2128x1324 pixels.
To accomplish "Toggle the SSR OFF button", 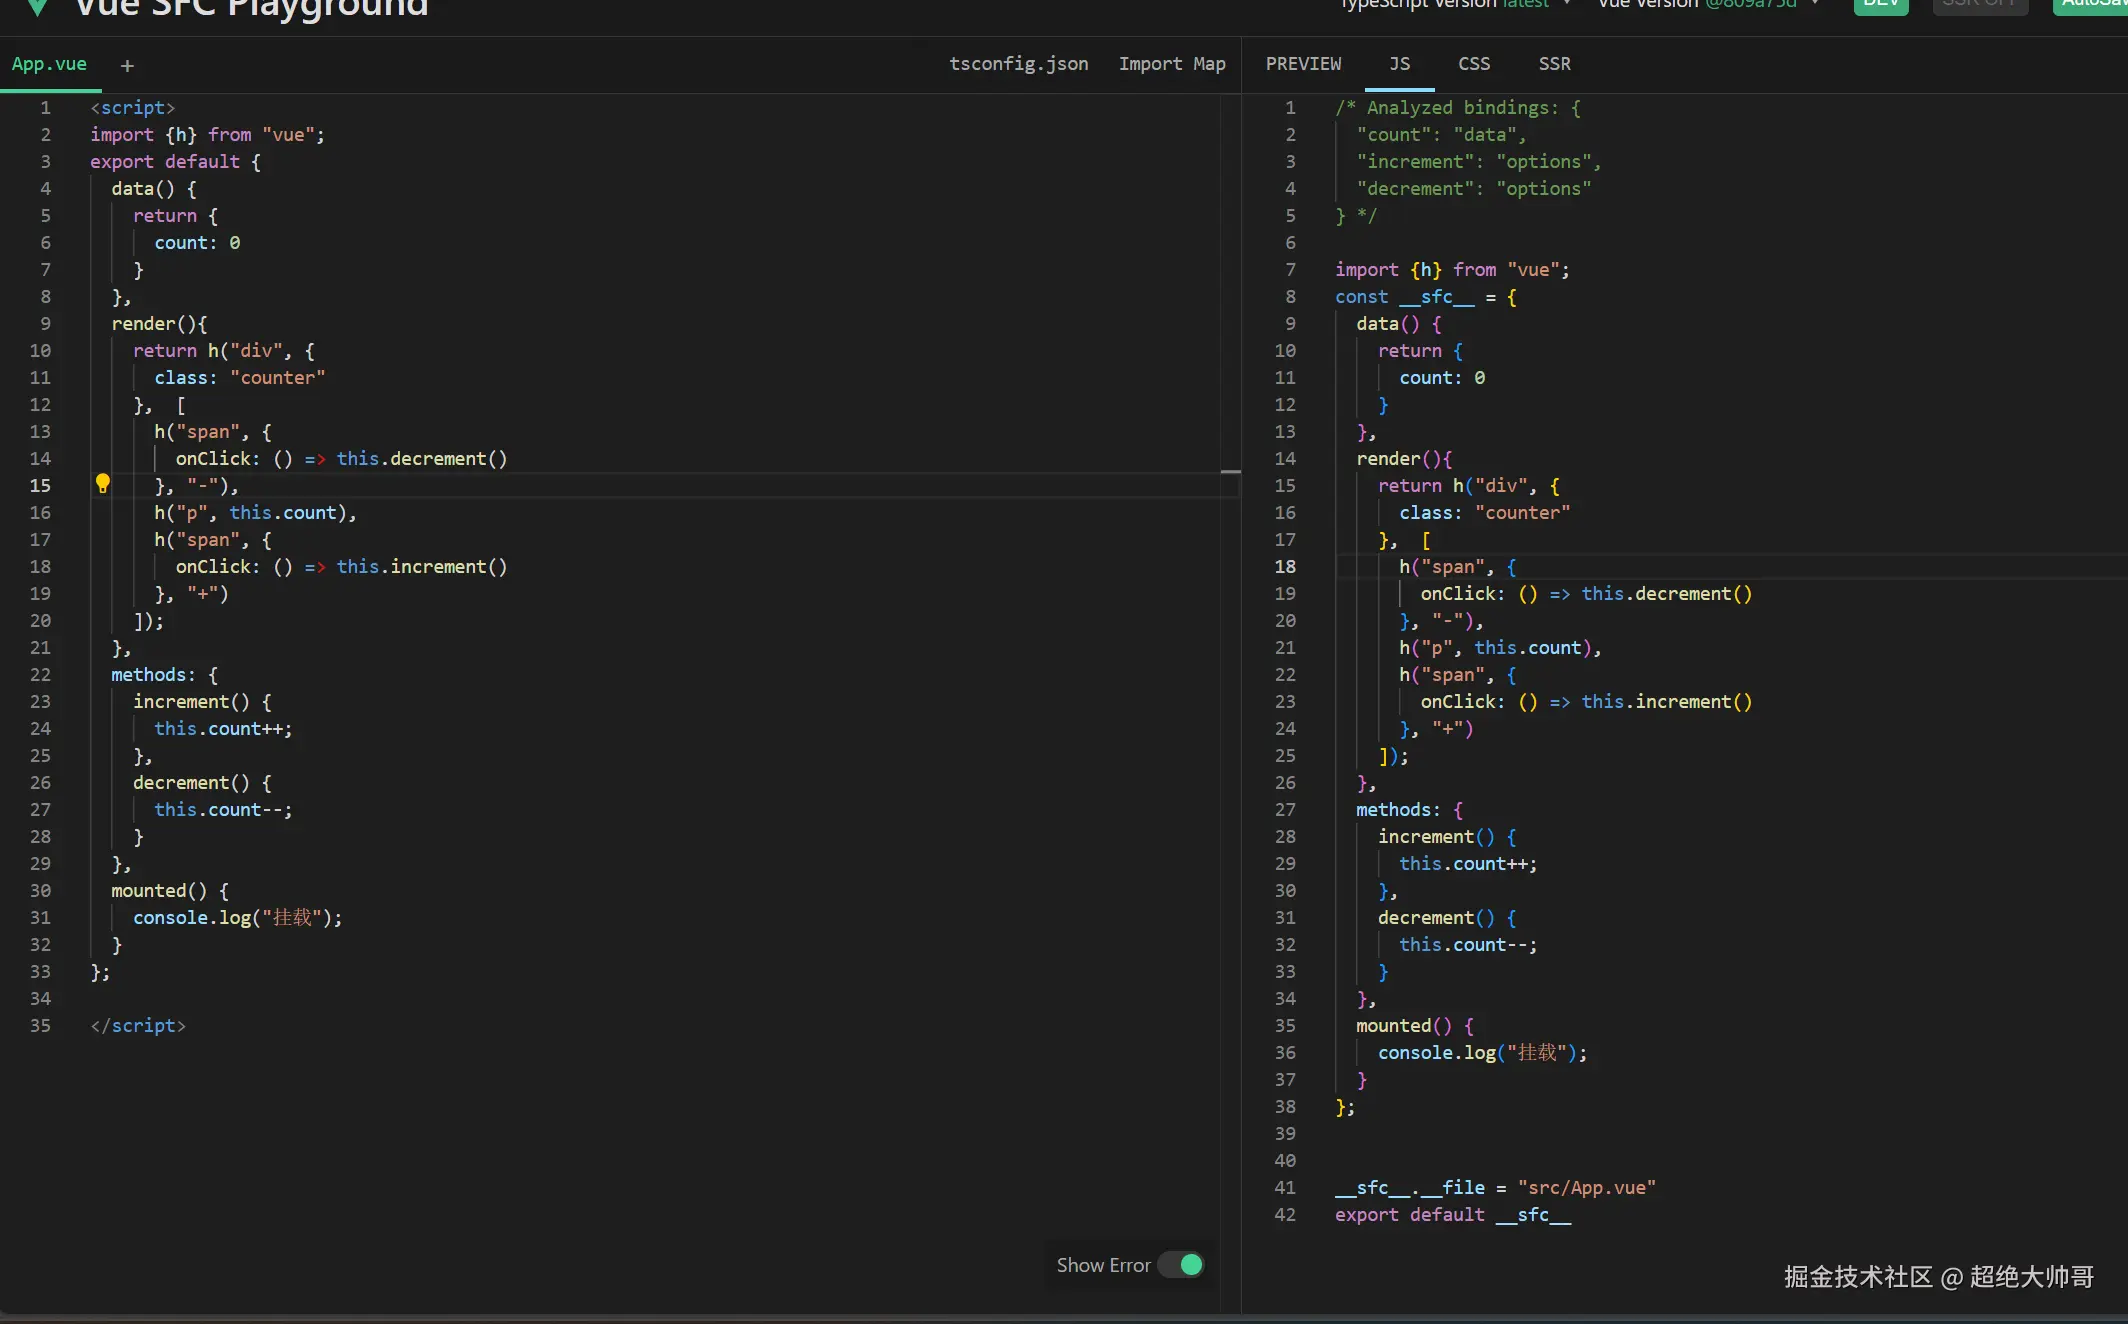I will click(1979, 5).
